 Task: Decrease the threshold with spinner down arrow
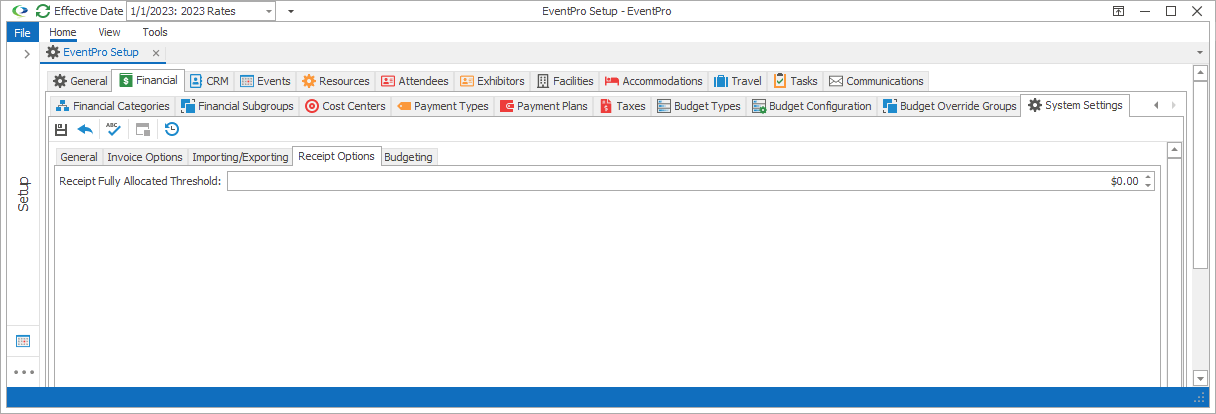[1149, 186]
